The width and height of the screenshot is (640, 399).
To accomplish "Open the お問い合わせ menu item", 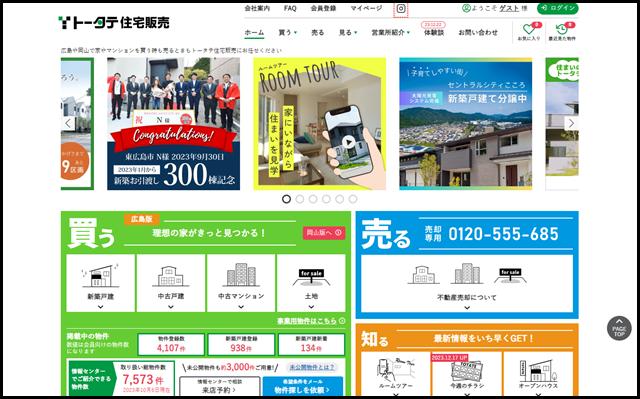I will (478, 33).
